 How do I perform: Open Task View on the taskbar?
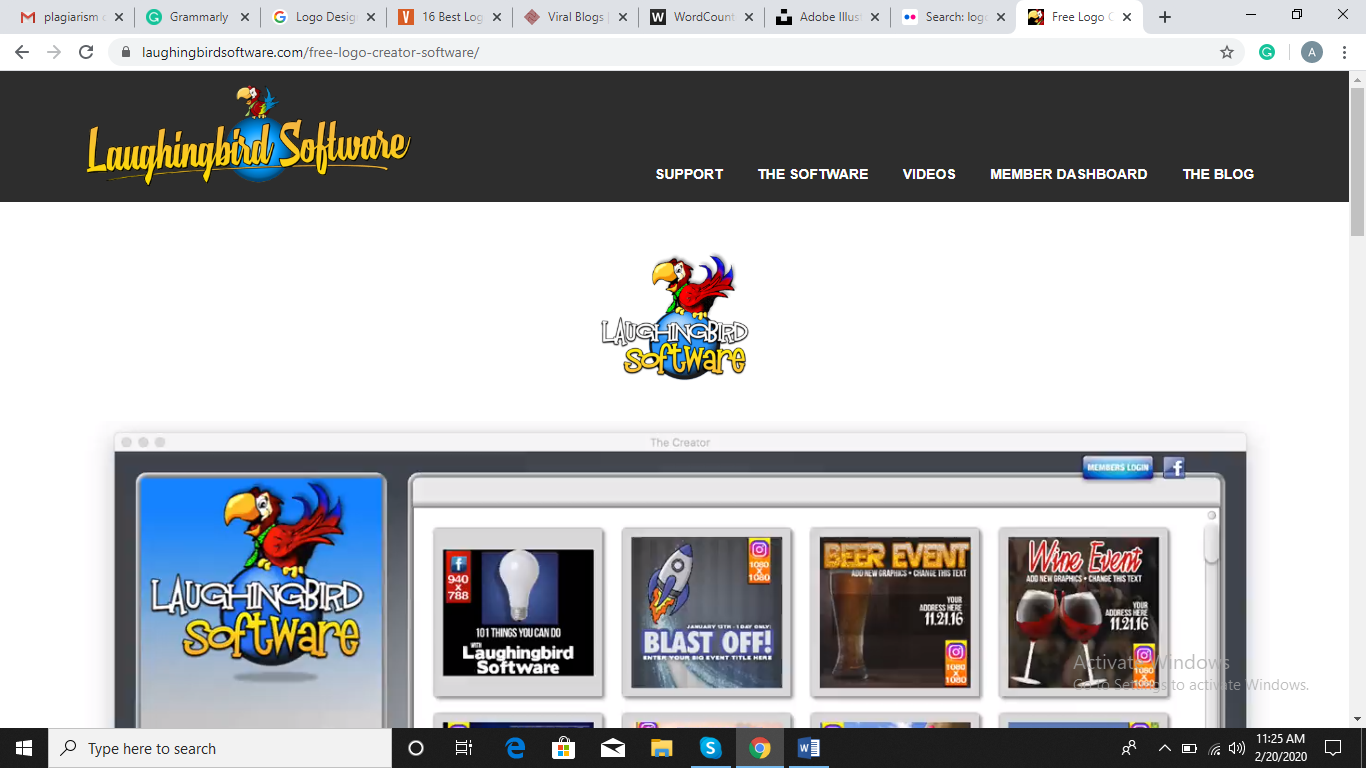pos(464,748)
